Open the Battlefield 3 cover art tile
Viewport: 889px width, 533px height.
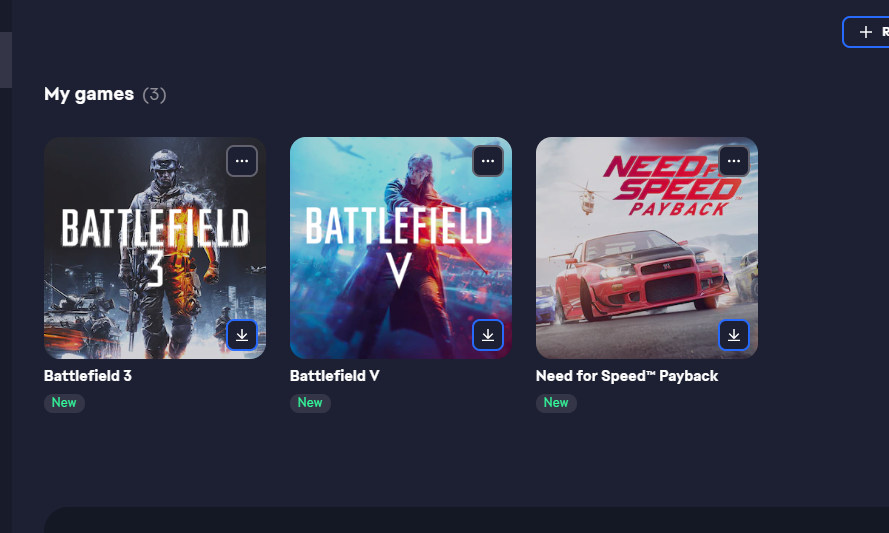click(x=155, y=248)
